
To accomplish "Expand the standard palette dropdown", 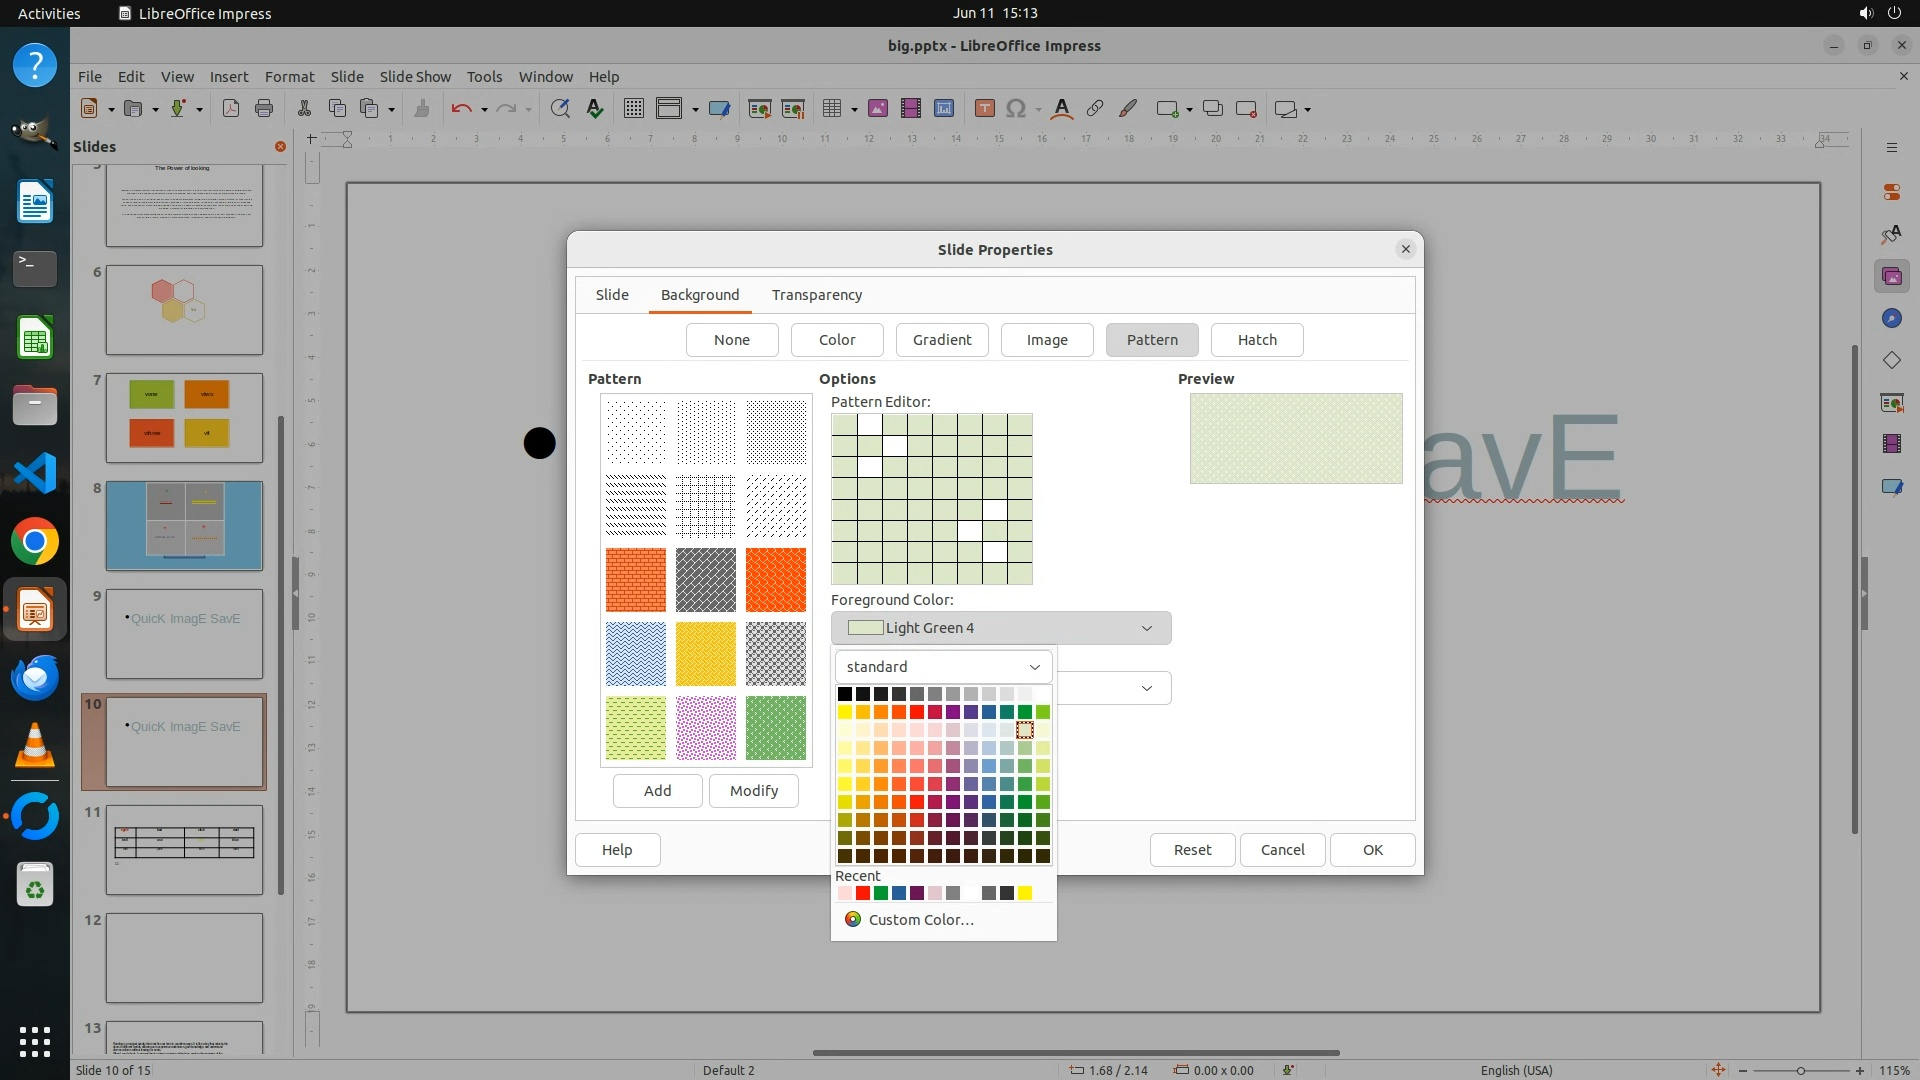I will [943, 667].
